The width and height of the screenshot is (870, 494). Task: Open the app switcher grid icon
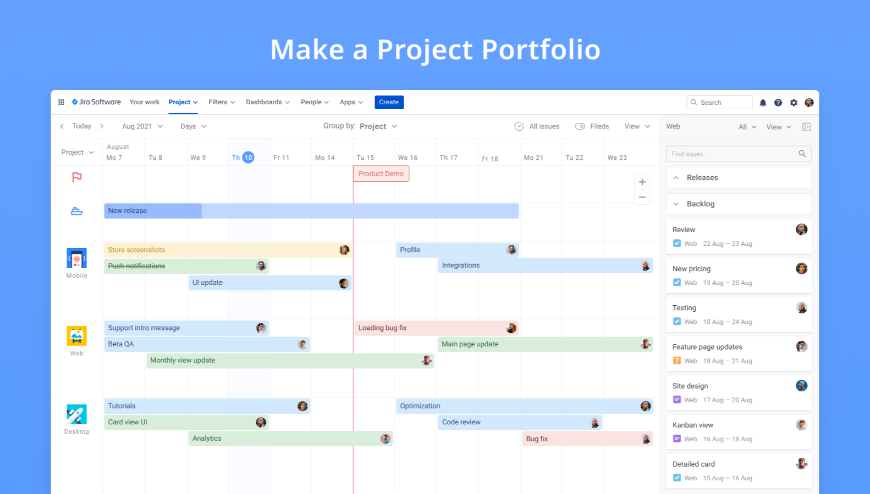(61, 102)
